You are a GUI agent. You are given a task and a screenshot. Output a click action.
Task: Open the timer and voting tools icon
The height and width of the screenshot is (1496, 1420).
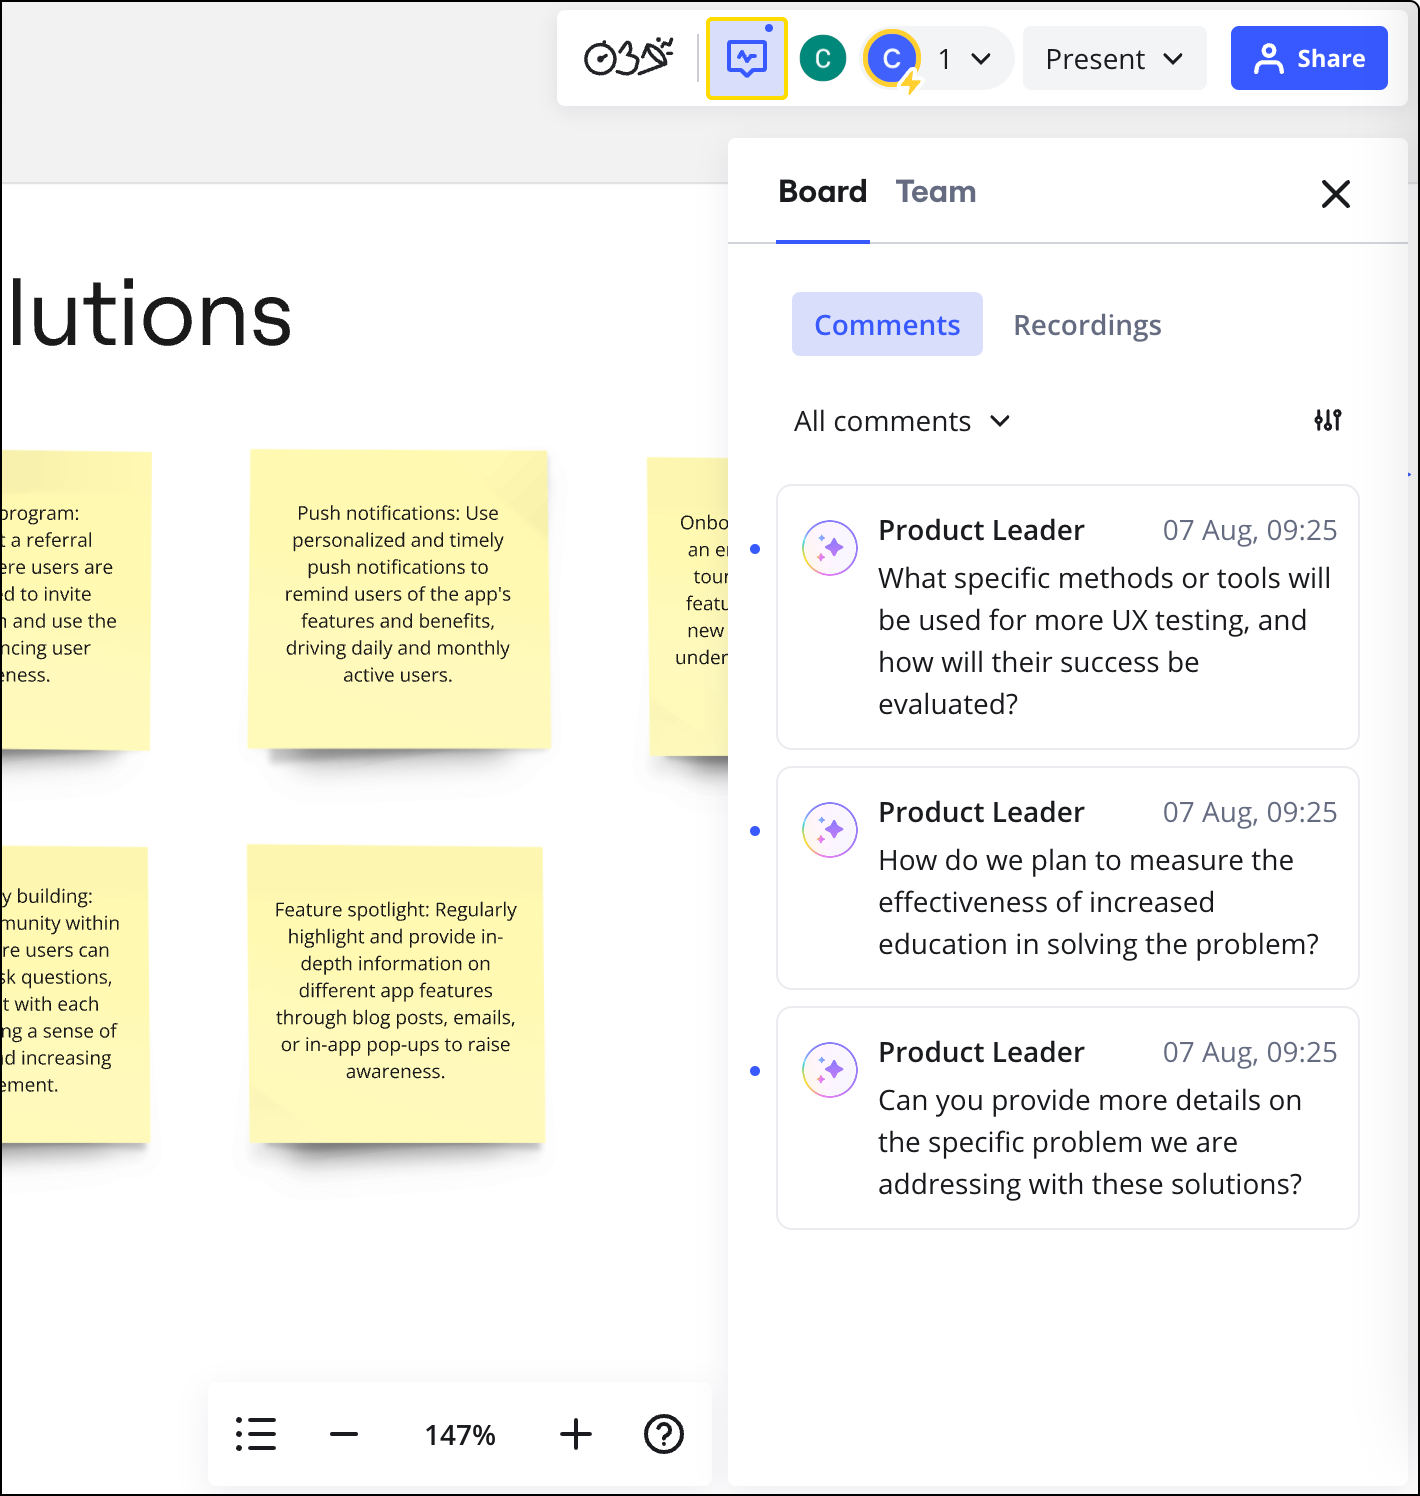tap(628, 59)
